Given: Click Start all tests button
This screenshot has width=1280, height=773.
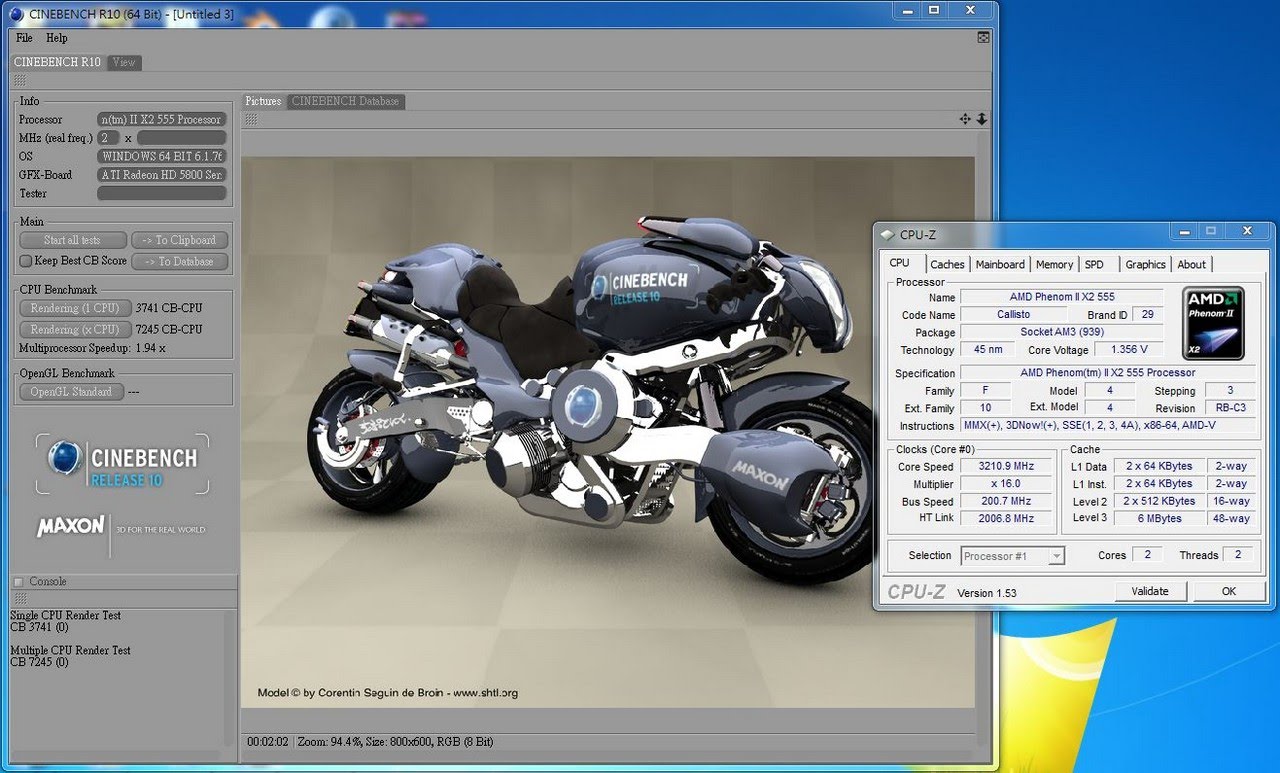Looking at the screenshot, I should click(73, 240).
